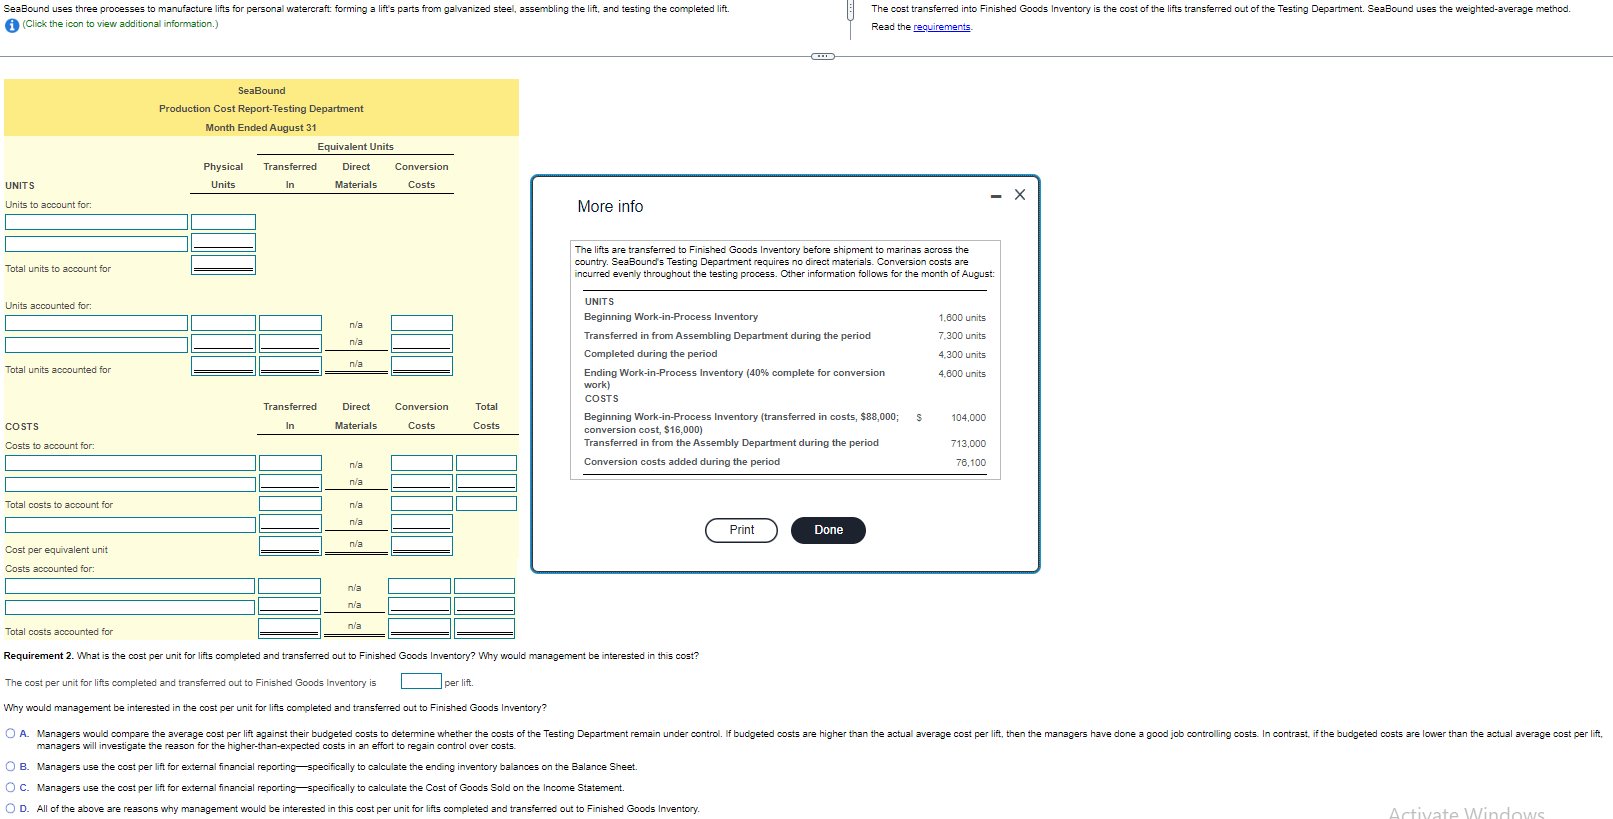Click '713,000' transferred-in cost value
Image resolution: width=1613 pixels, height=819 pixels.
[x=968, y=444]
